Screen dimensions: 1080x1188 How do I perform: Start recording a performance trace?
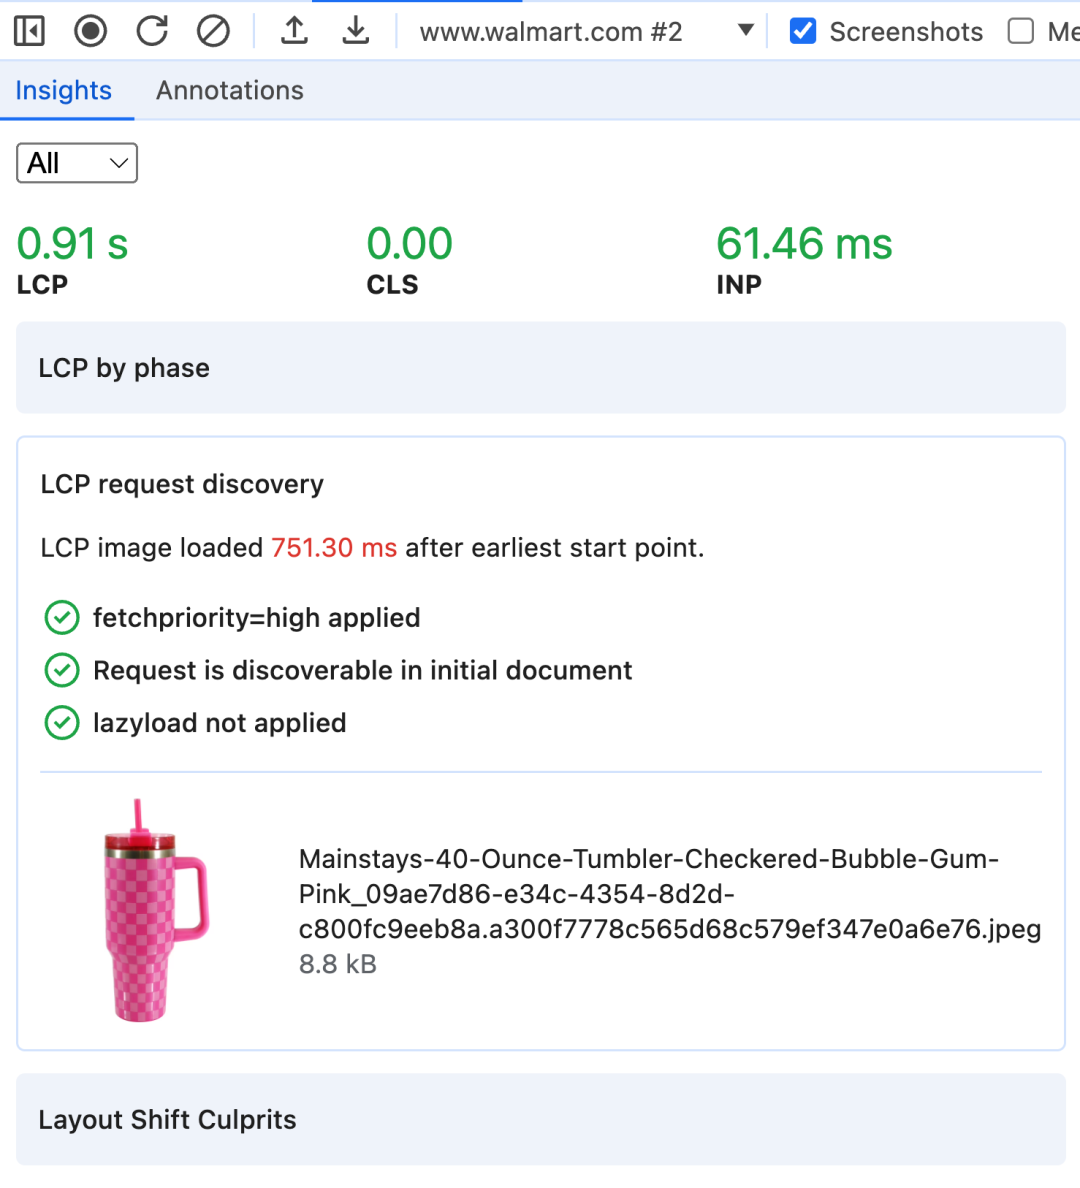(90, 32)
